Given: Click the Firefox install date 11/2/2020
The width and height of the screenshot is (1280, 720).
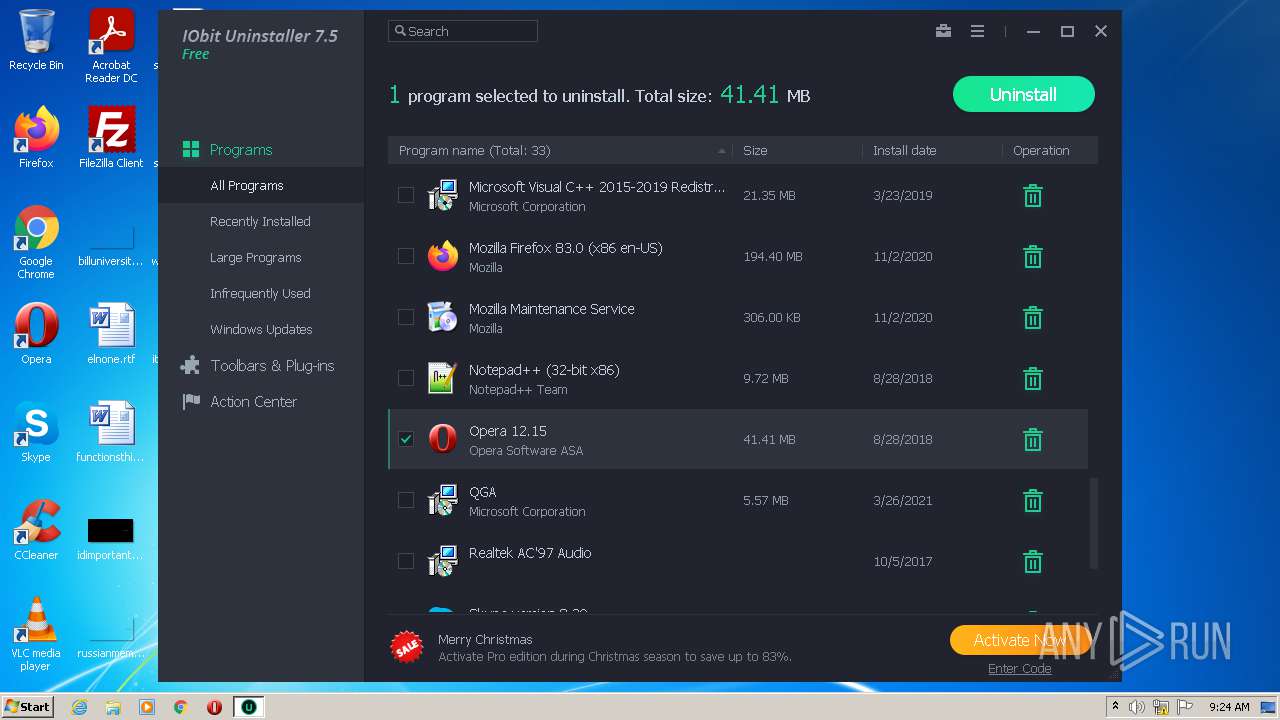Looking at the screenshot, I should [902, 256].
